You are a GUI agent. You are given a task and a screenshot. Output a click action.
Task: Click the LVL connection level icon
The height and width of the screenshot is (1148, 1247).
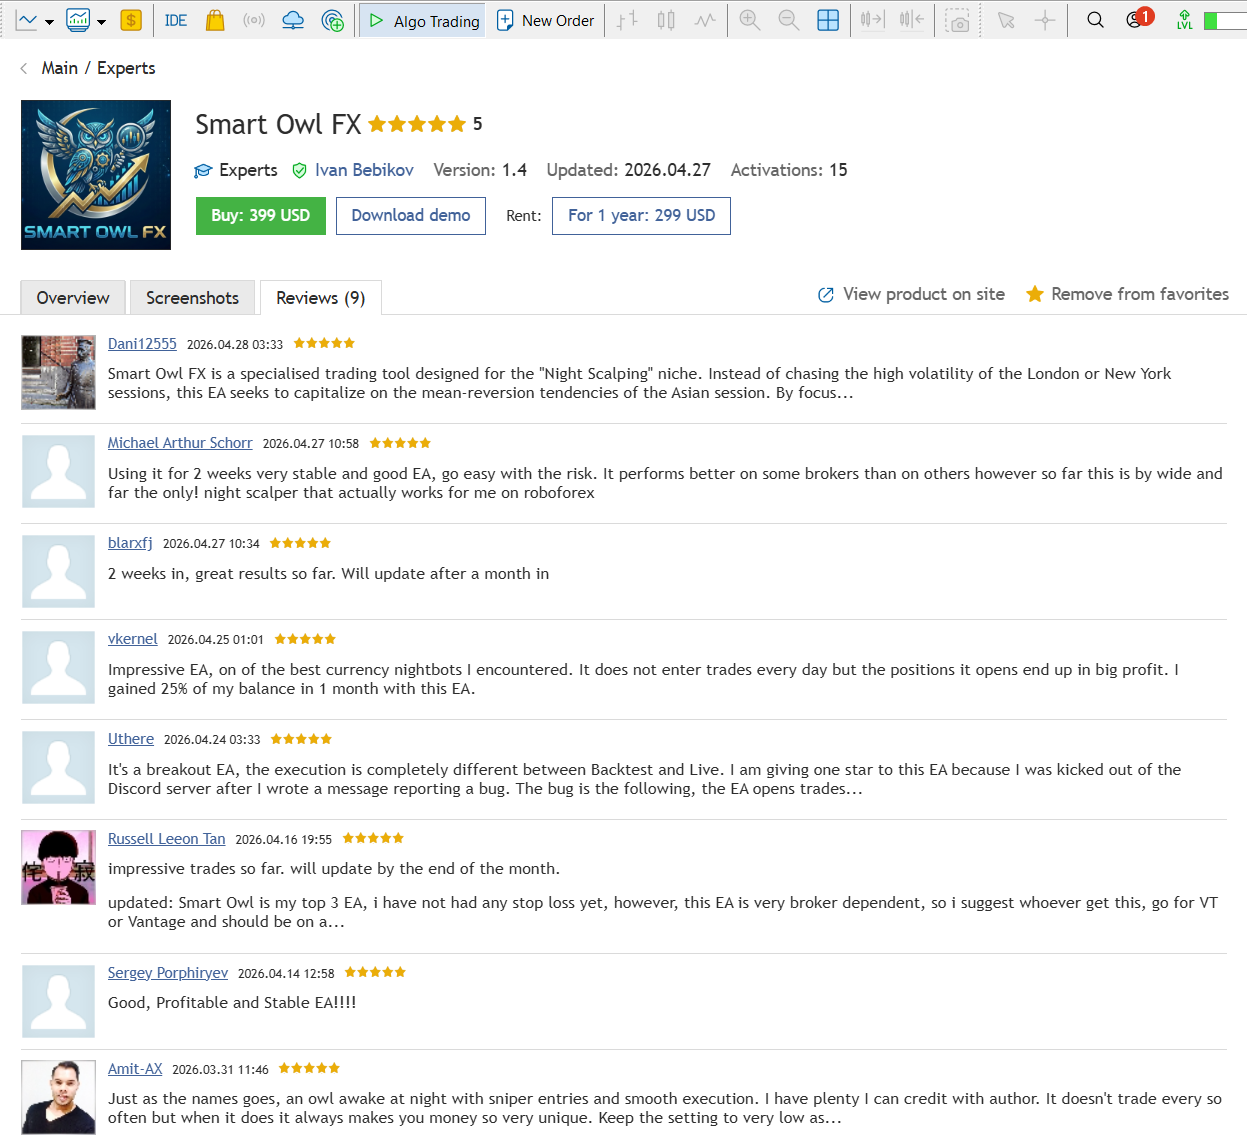pyautogui.click(x=1185, y=20)
